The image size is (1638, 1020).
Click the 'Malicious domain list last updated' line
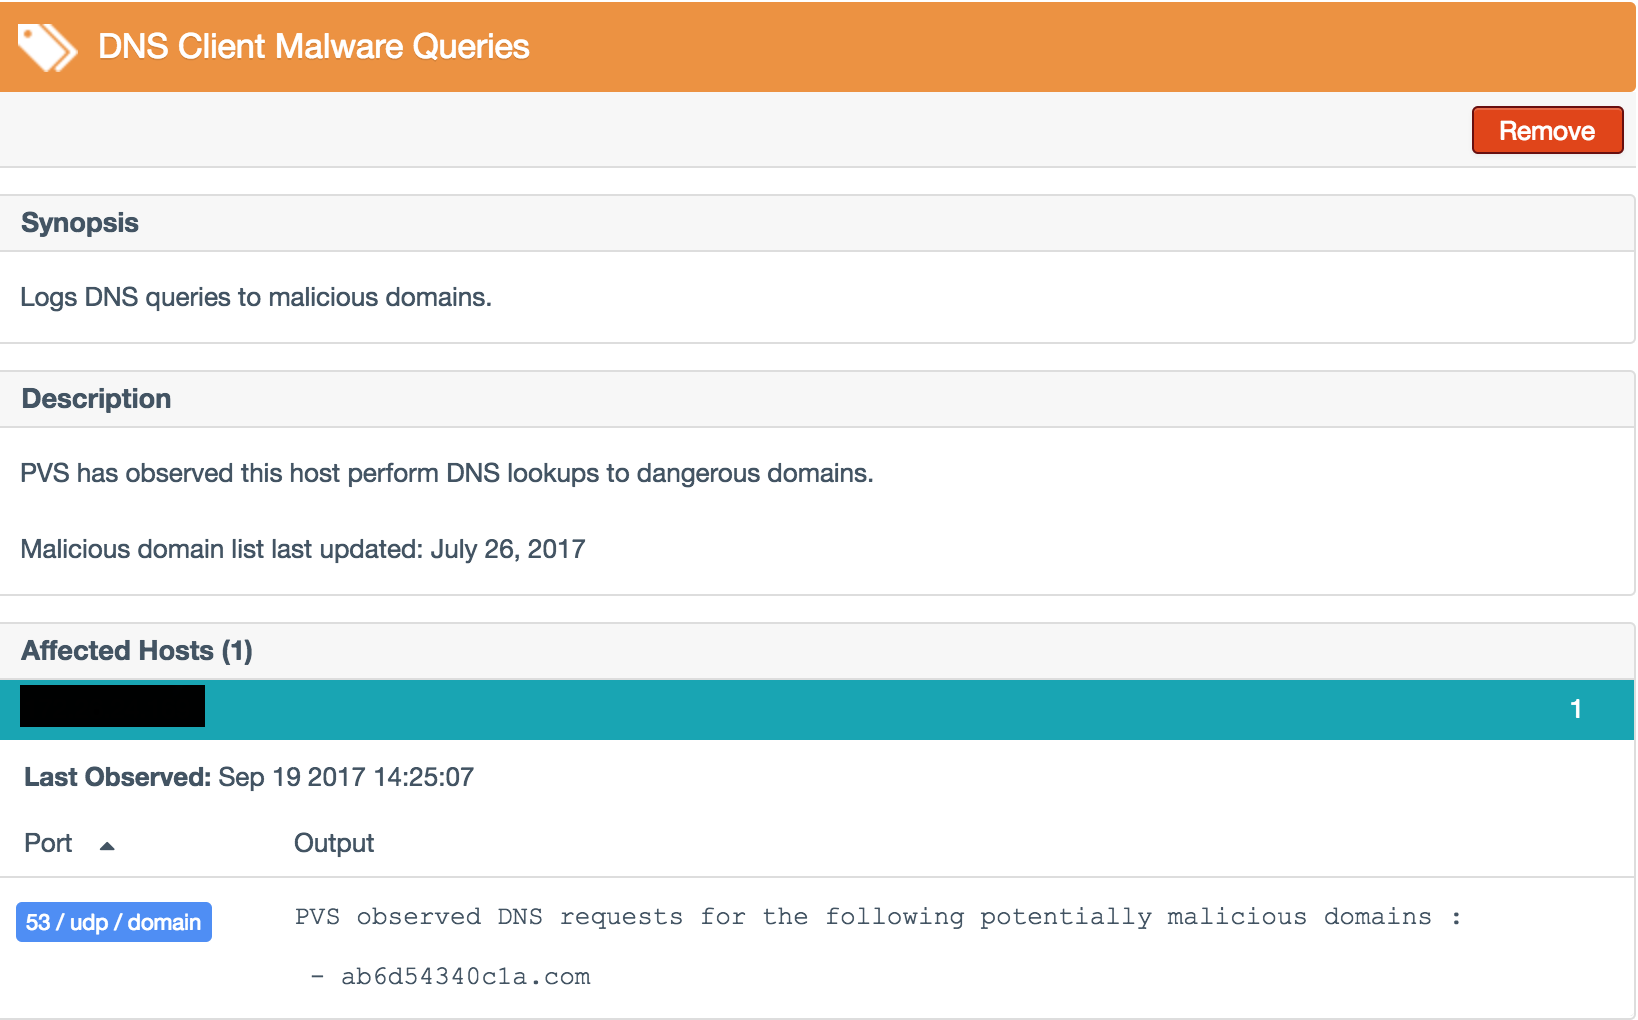303,549
